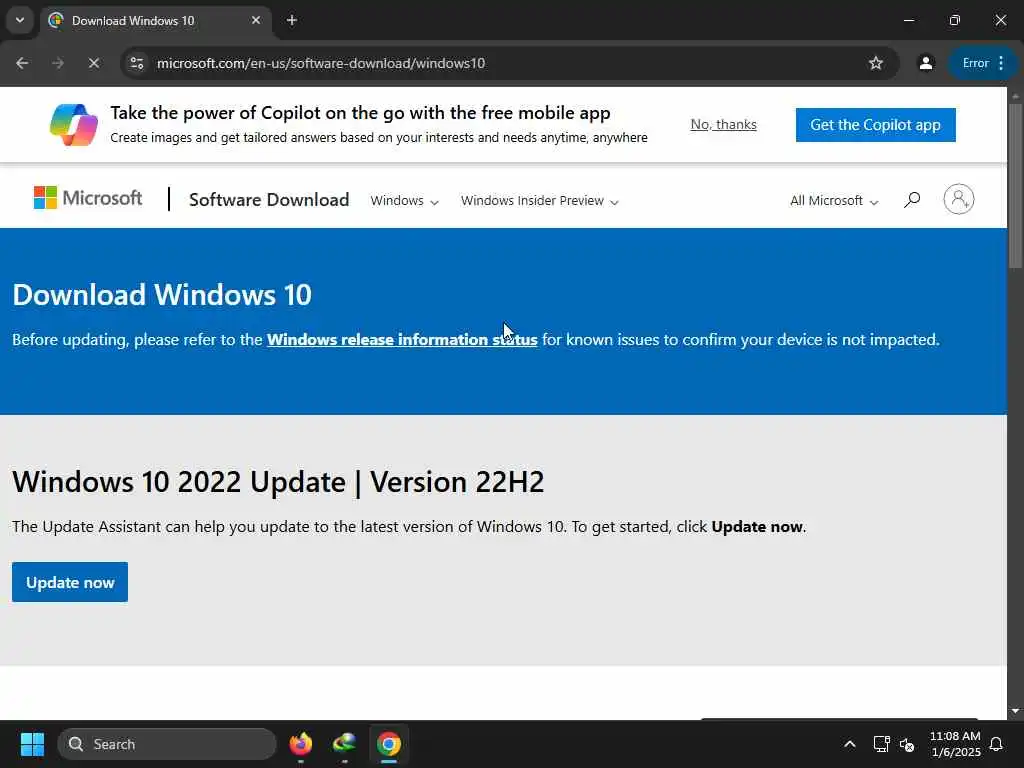The image size is (1024, 768).
Task: View site information icon in address bar
Action: point(137,63)
